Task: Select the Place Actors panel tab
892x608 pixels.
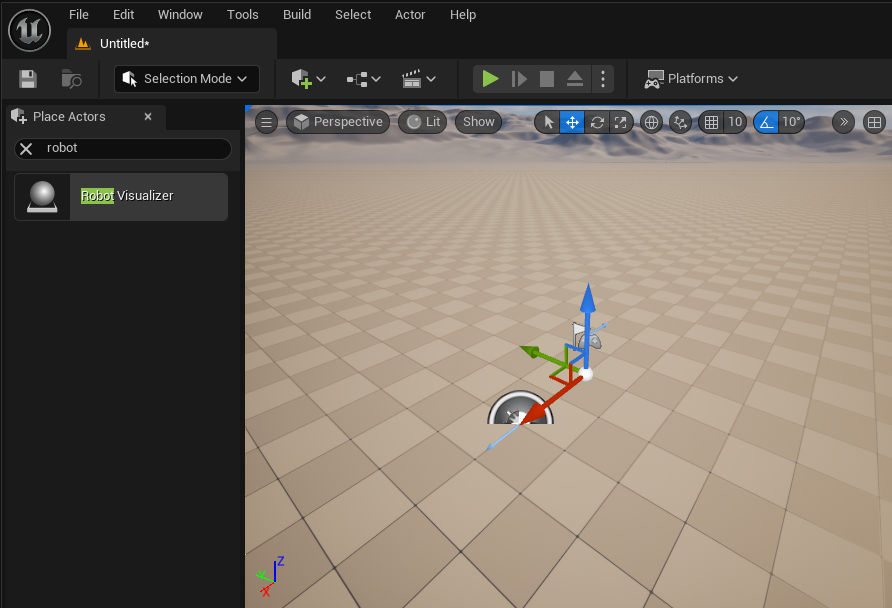Action: [86, 117]
